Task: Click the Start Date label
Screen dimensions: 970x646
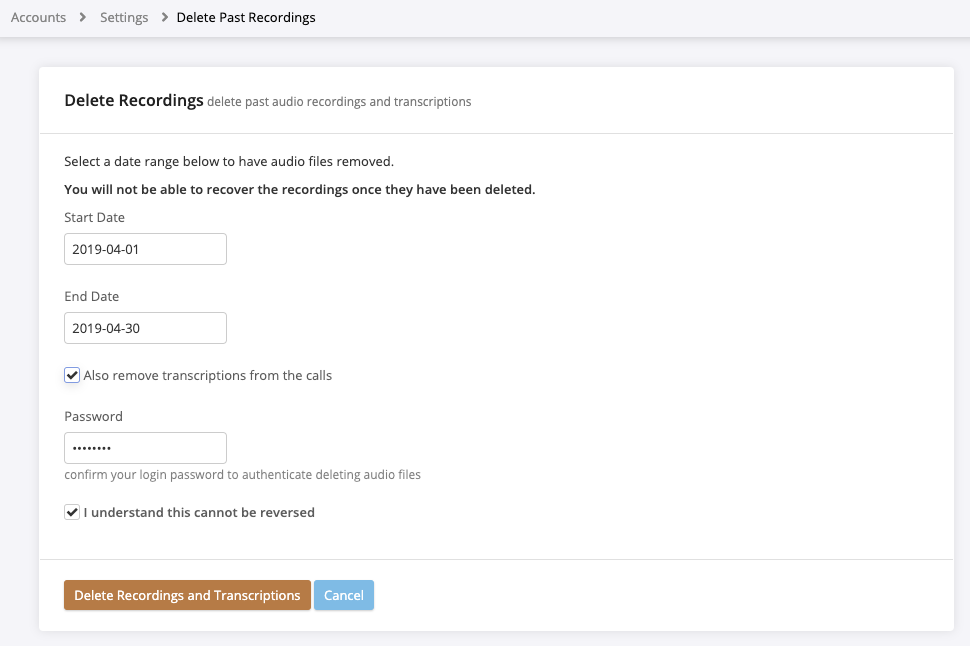Action: (x=94, y=217)
